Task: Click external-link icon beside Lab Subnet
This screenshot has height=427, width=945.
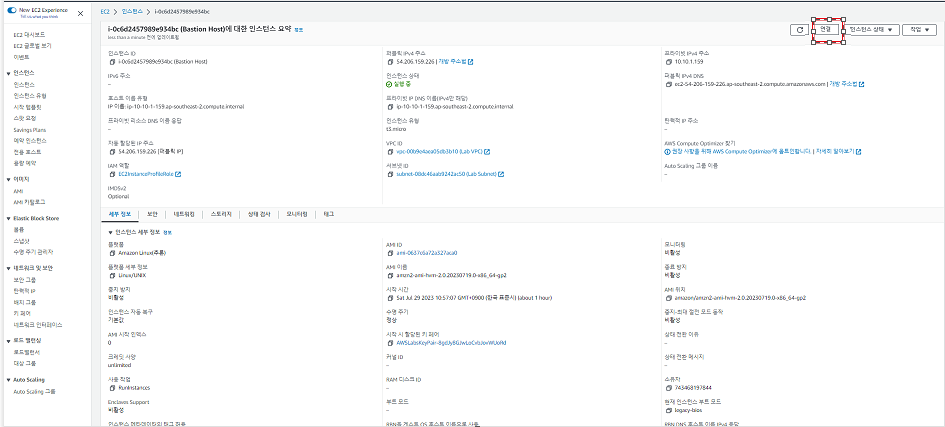Action: pyautogui.click(x=501, y=175)
